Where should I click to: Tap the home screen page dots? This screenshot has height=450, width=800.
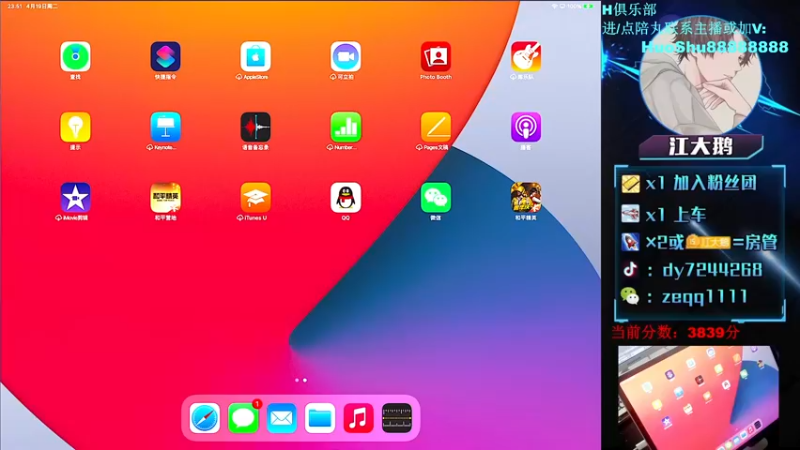click(x=301, y=380)
